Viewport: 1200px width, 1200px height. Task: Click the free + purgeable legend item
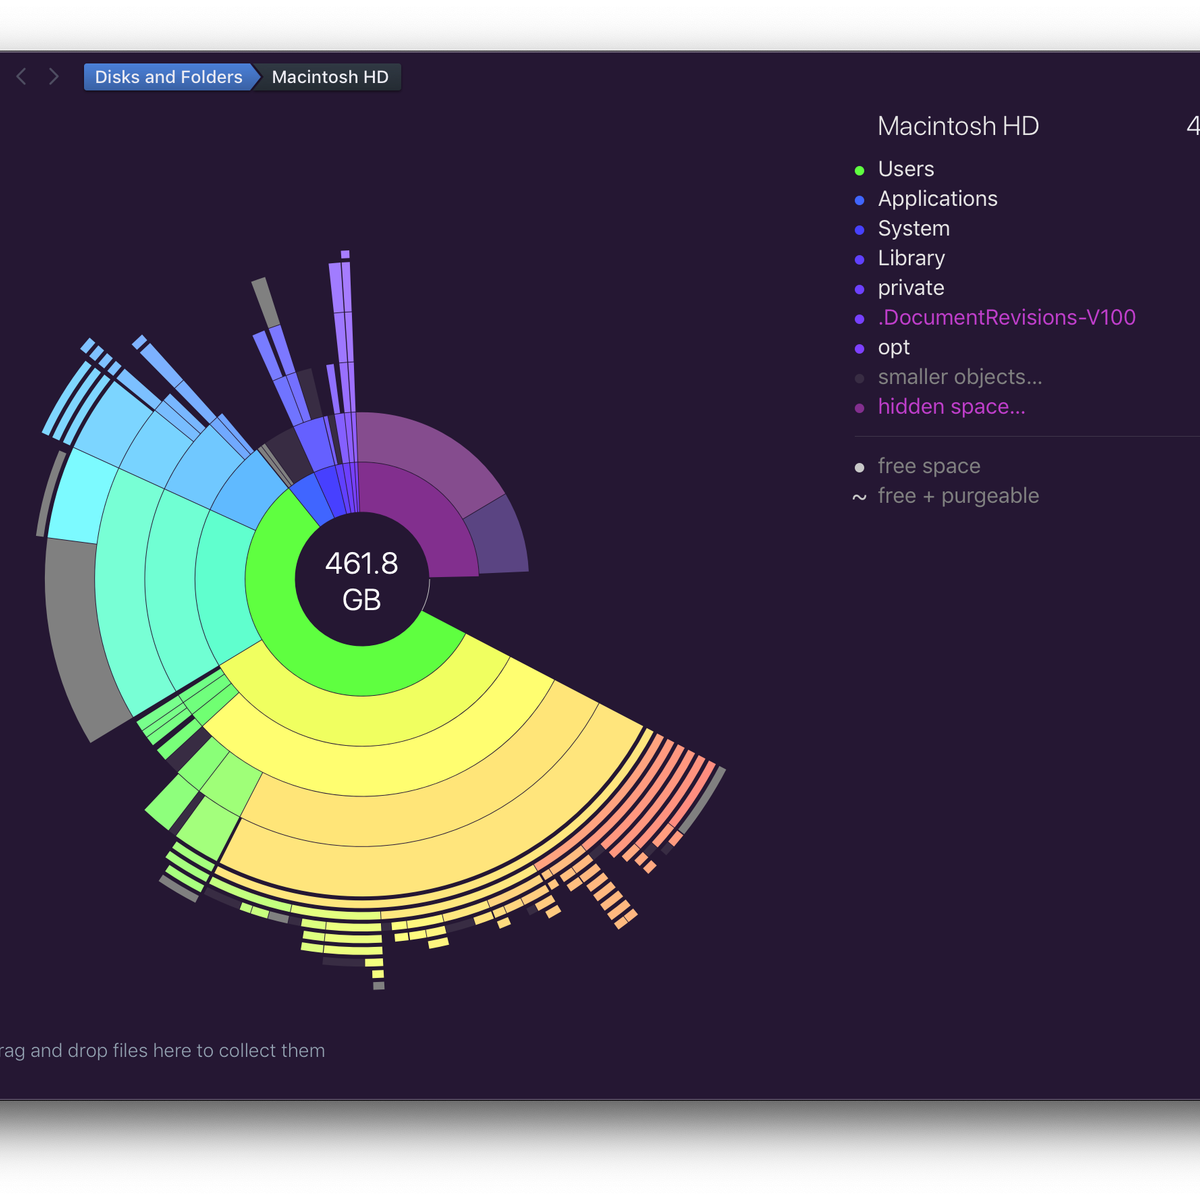(x=958, y=496)
